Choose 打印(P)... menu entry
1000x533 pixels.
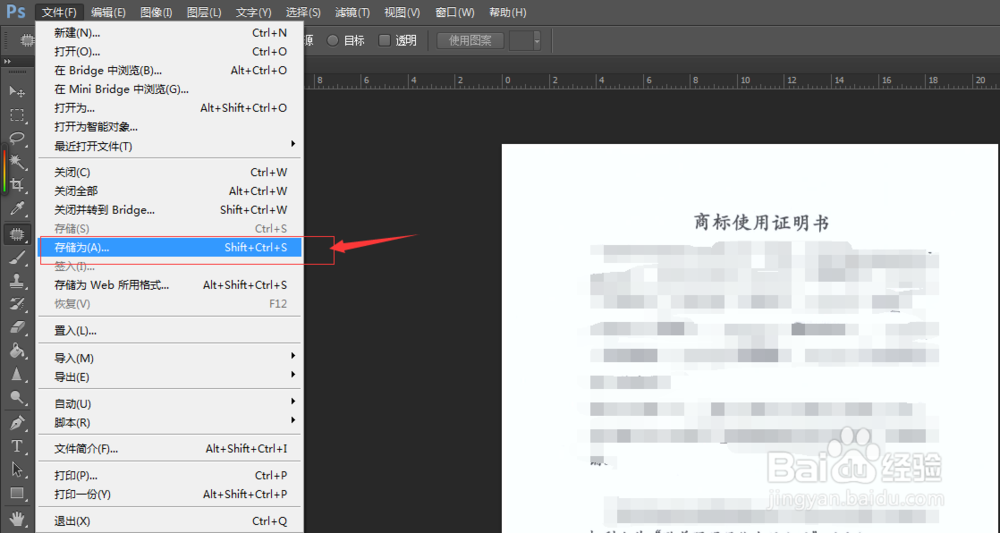click(170, 476)
